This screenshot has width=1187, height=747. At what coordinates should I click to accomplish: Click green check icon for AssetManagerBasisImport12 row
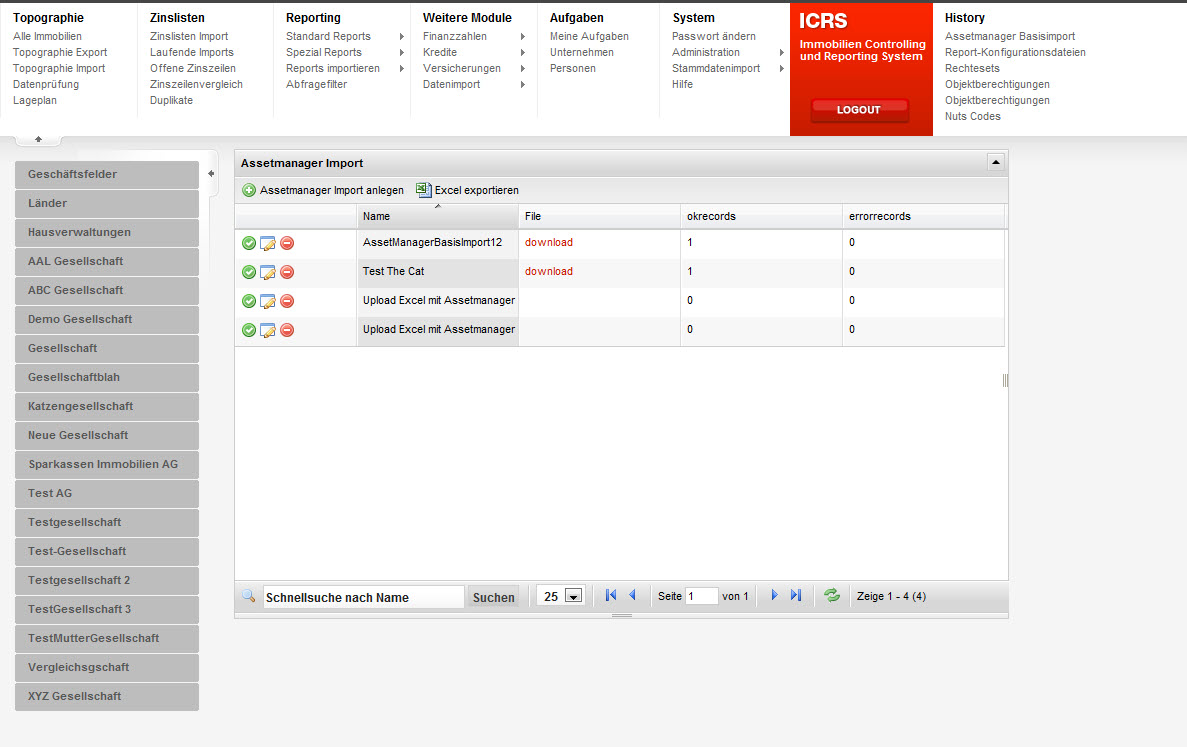click(248, 243)
